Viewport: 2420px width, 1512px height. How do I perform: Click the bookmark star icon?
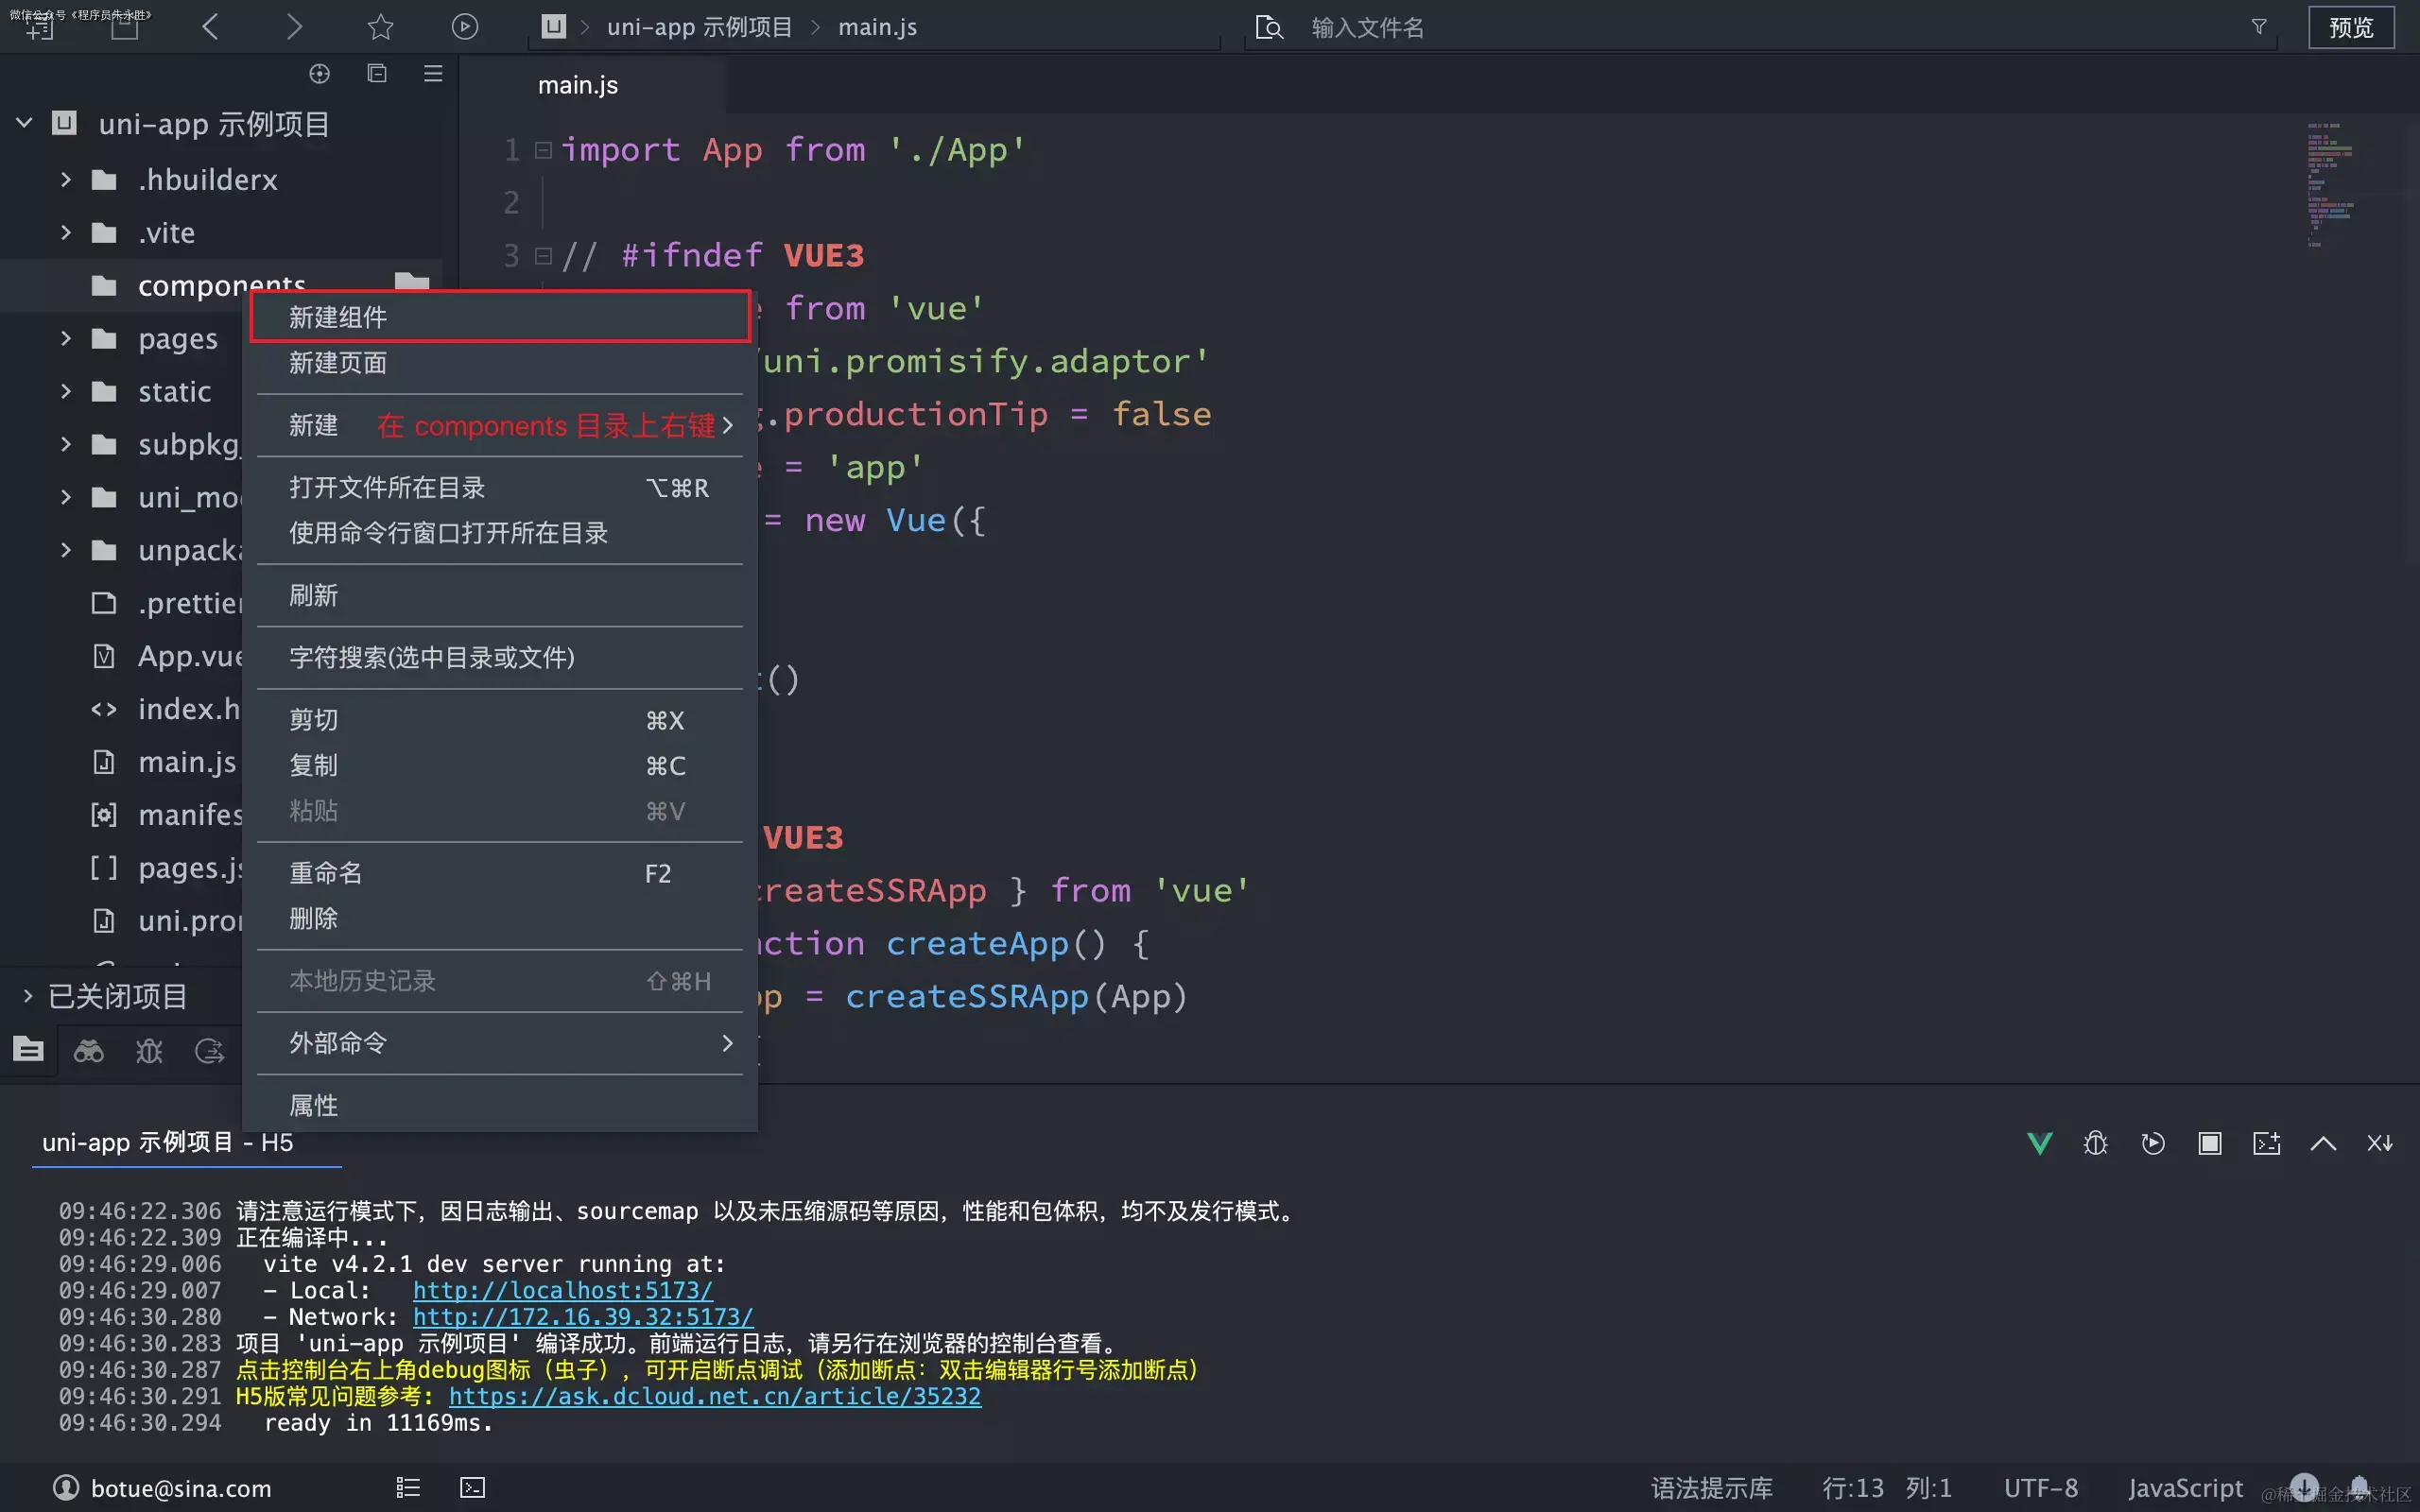click(x=380, y=27)
